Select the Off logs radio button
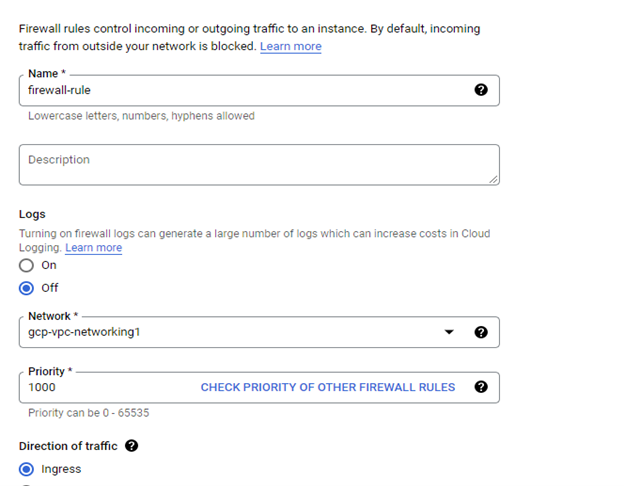 tap(26, 288)
